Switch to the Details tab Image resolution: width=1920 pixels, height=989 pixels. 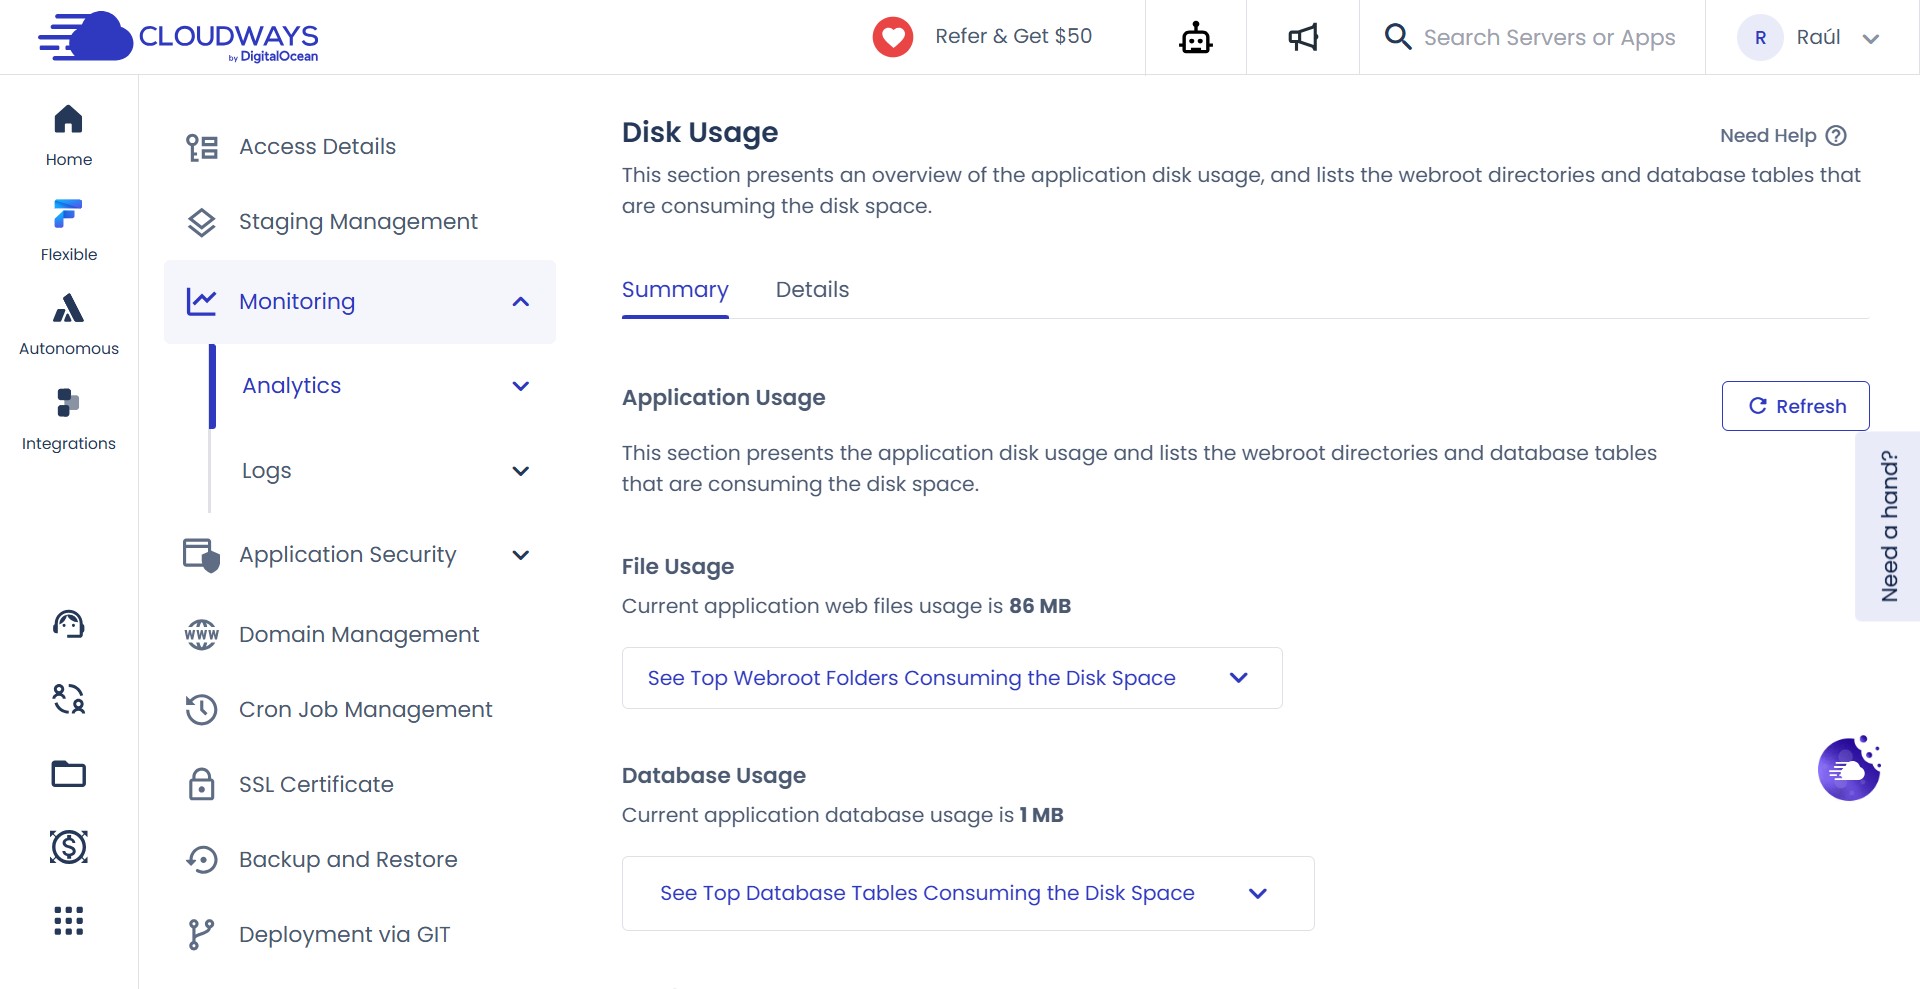point(812,290)
